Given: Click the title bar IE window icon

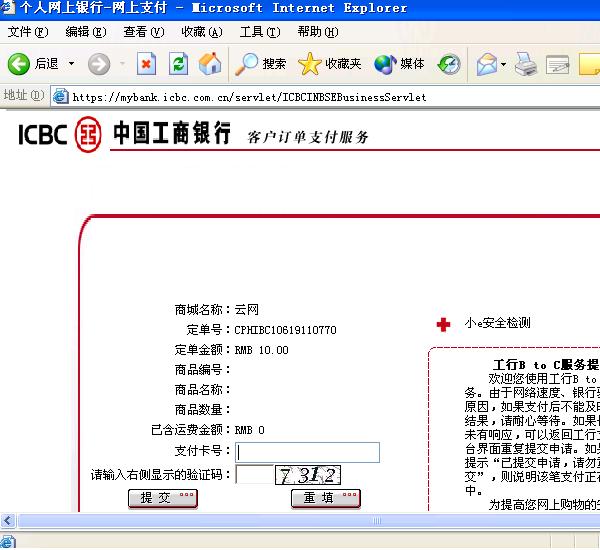Looking at the screenshot, I should (8, 7).
